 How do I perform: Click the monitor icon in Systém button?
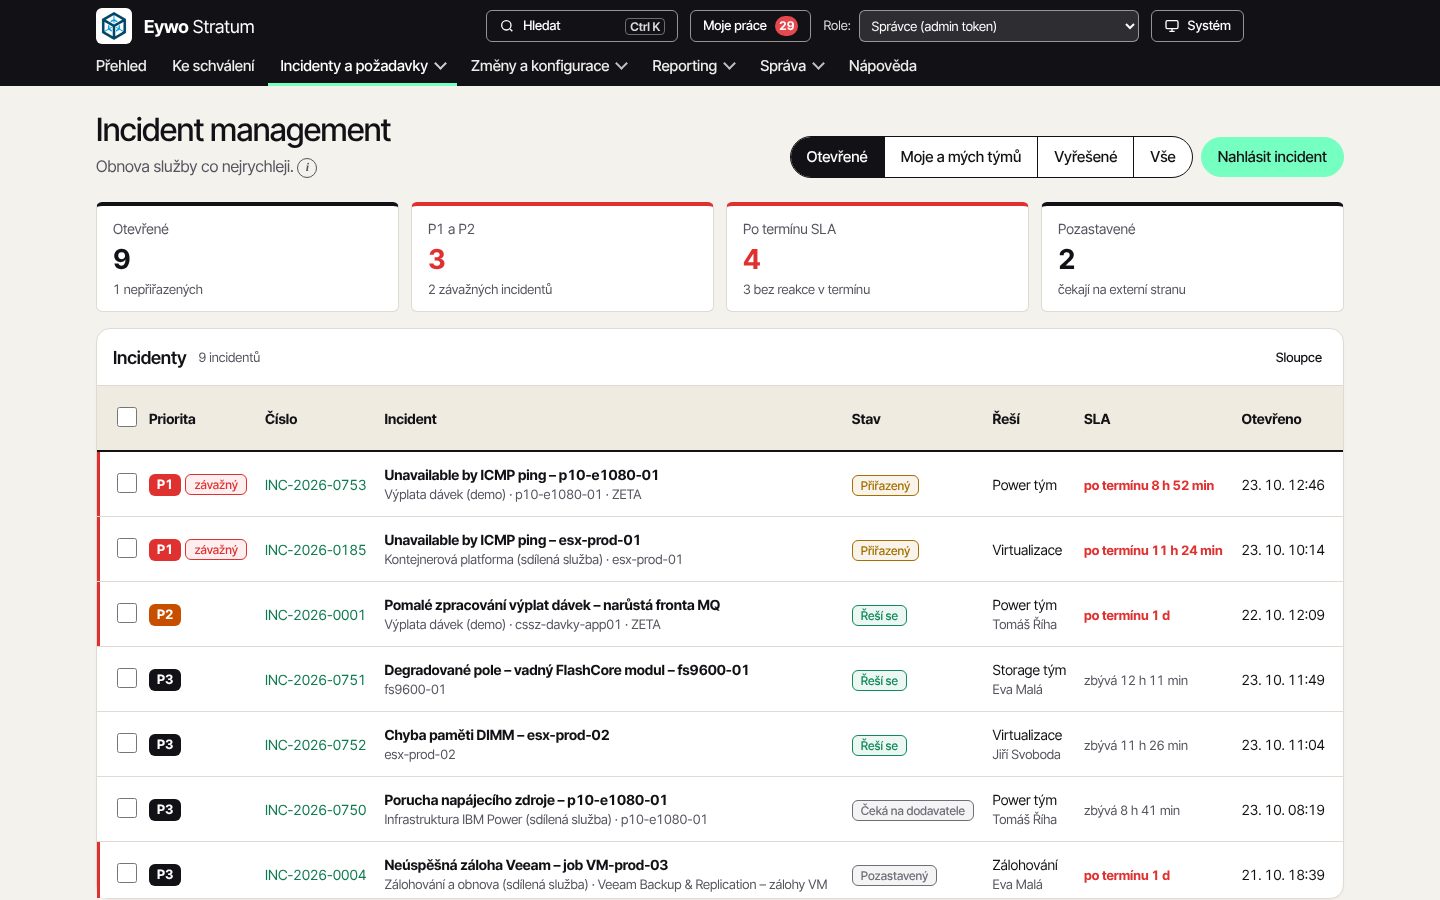pyautogui.click(x=1171, y=26)
